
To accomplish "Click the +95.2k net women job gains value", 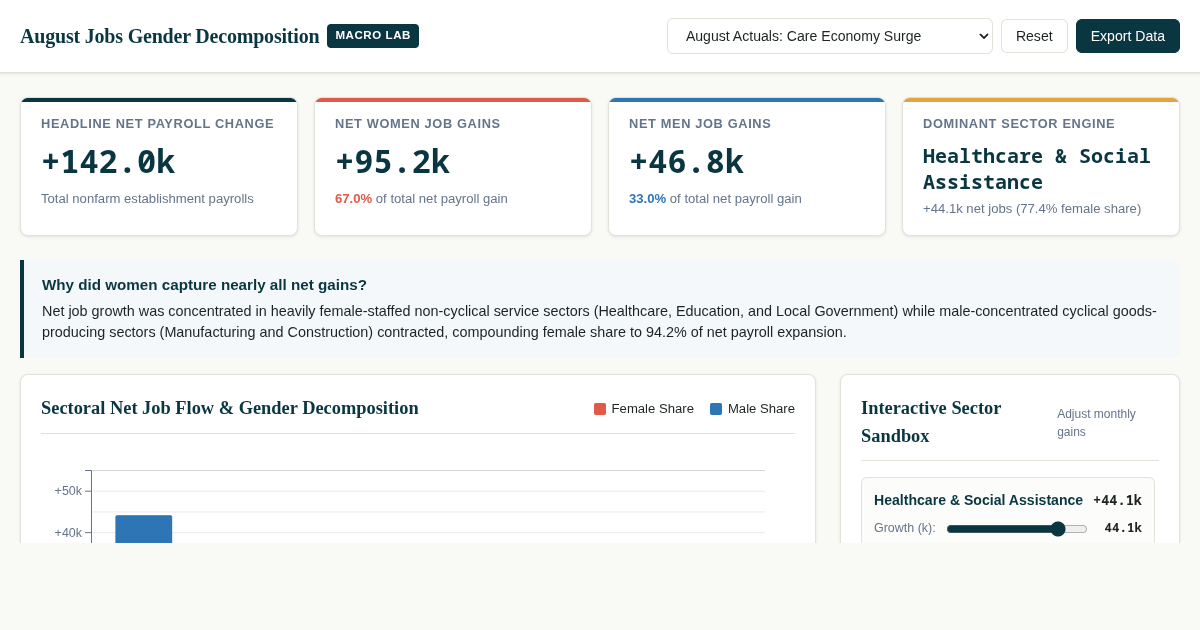I will point(392,162).
